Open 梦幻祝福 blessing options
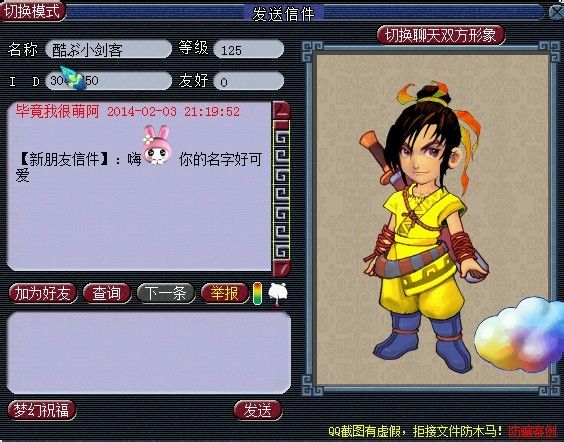This screenshot has width=564, height=442. click(x=42, y=410)
